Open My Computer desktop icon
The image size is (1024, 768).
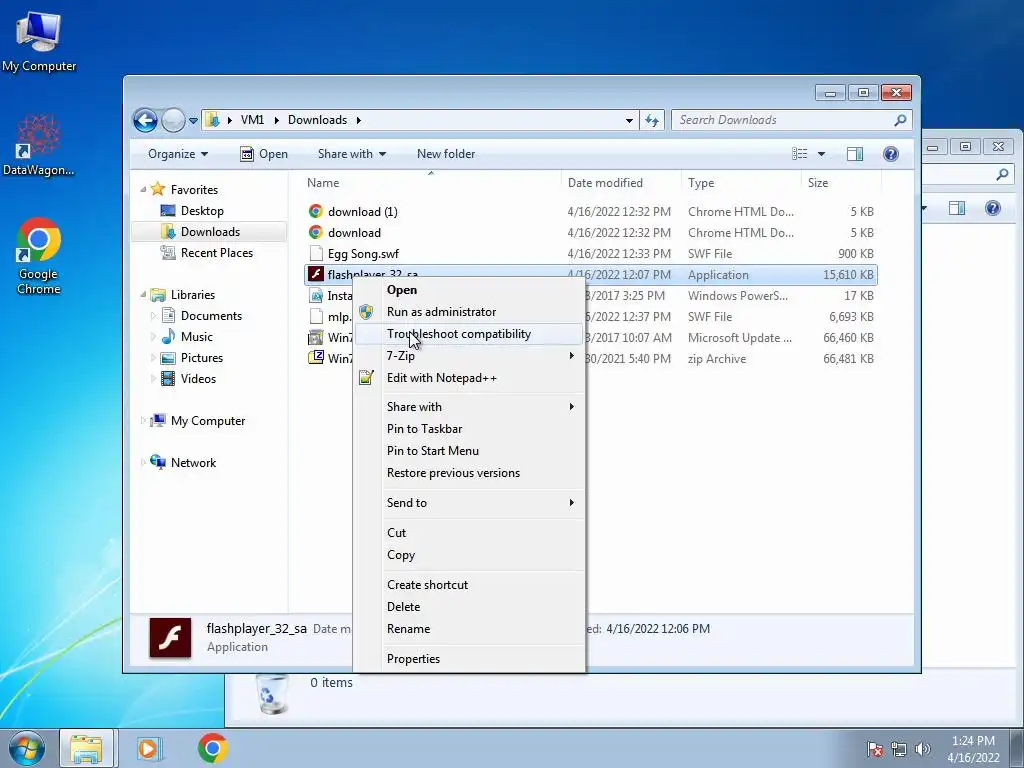(39, 42)
